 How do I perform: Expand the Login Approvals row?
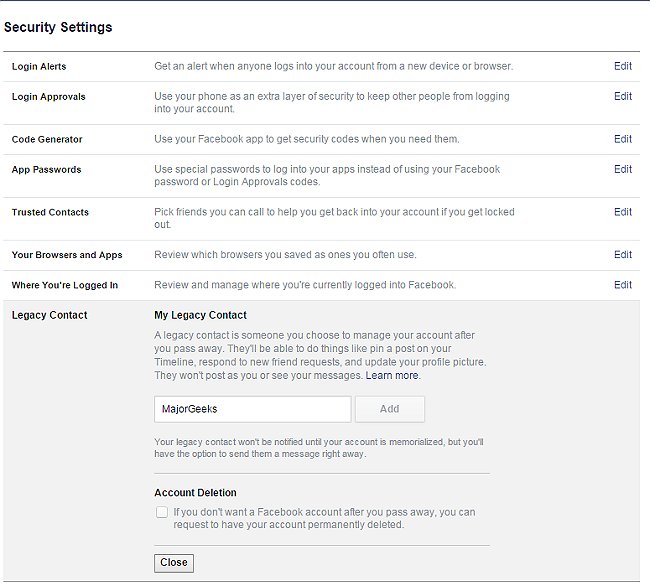(x=48, y=97)
